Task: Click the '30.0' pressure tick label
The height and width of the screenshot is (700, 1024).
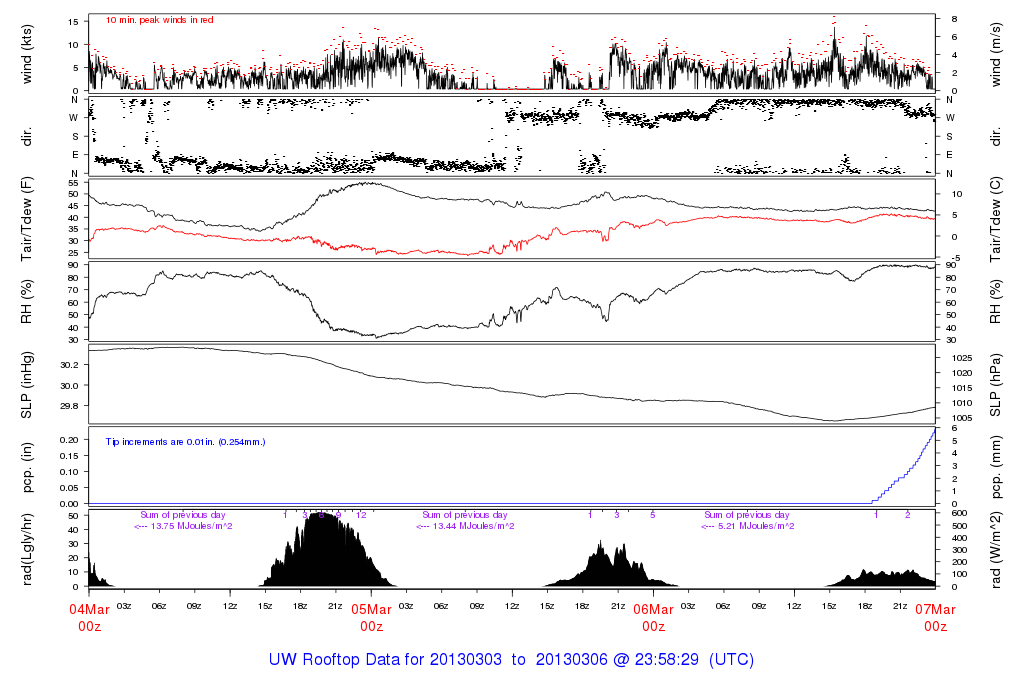Action: (x=69, y=386)
